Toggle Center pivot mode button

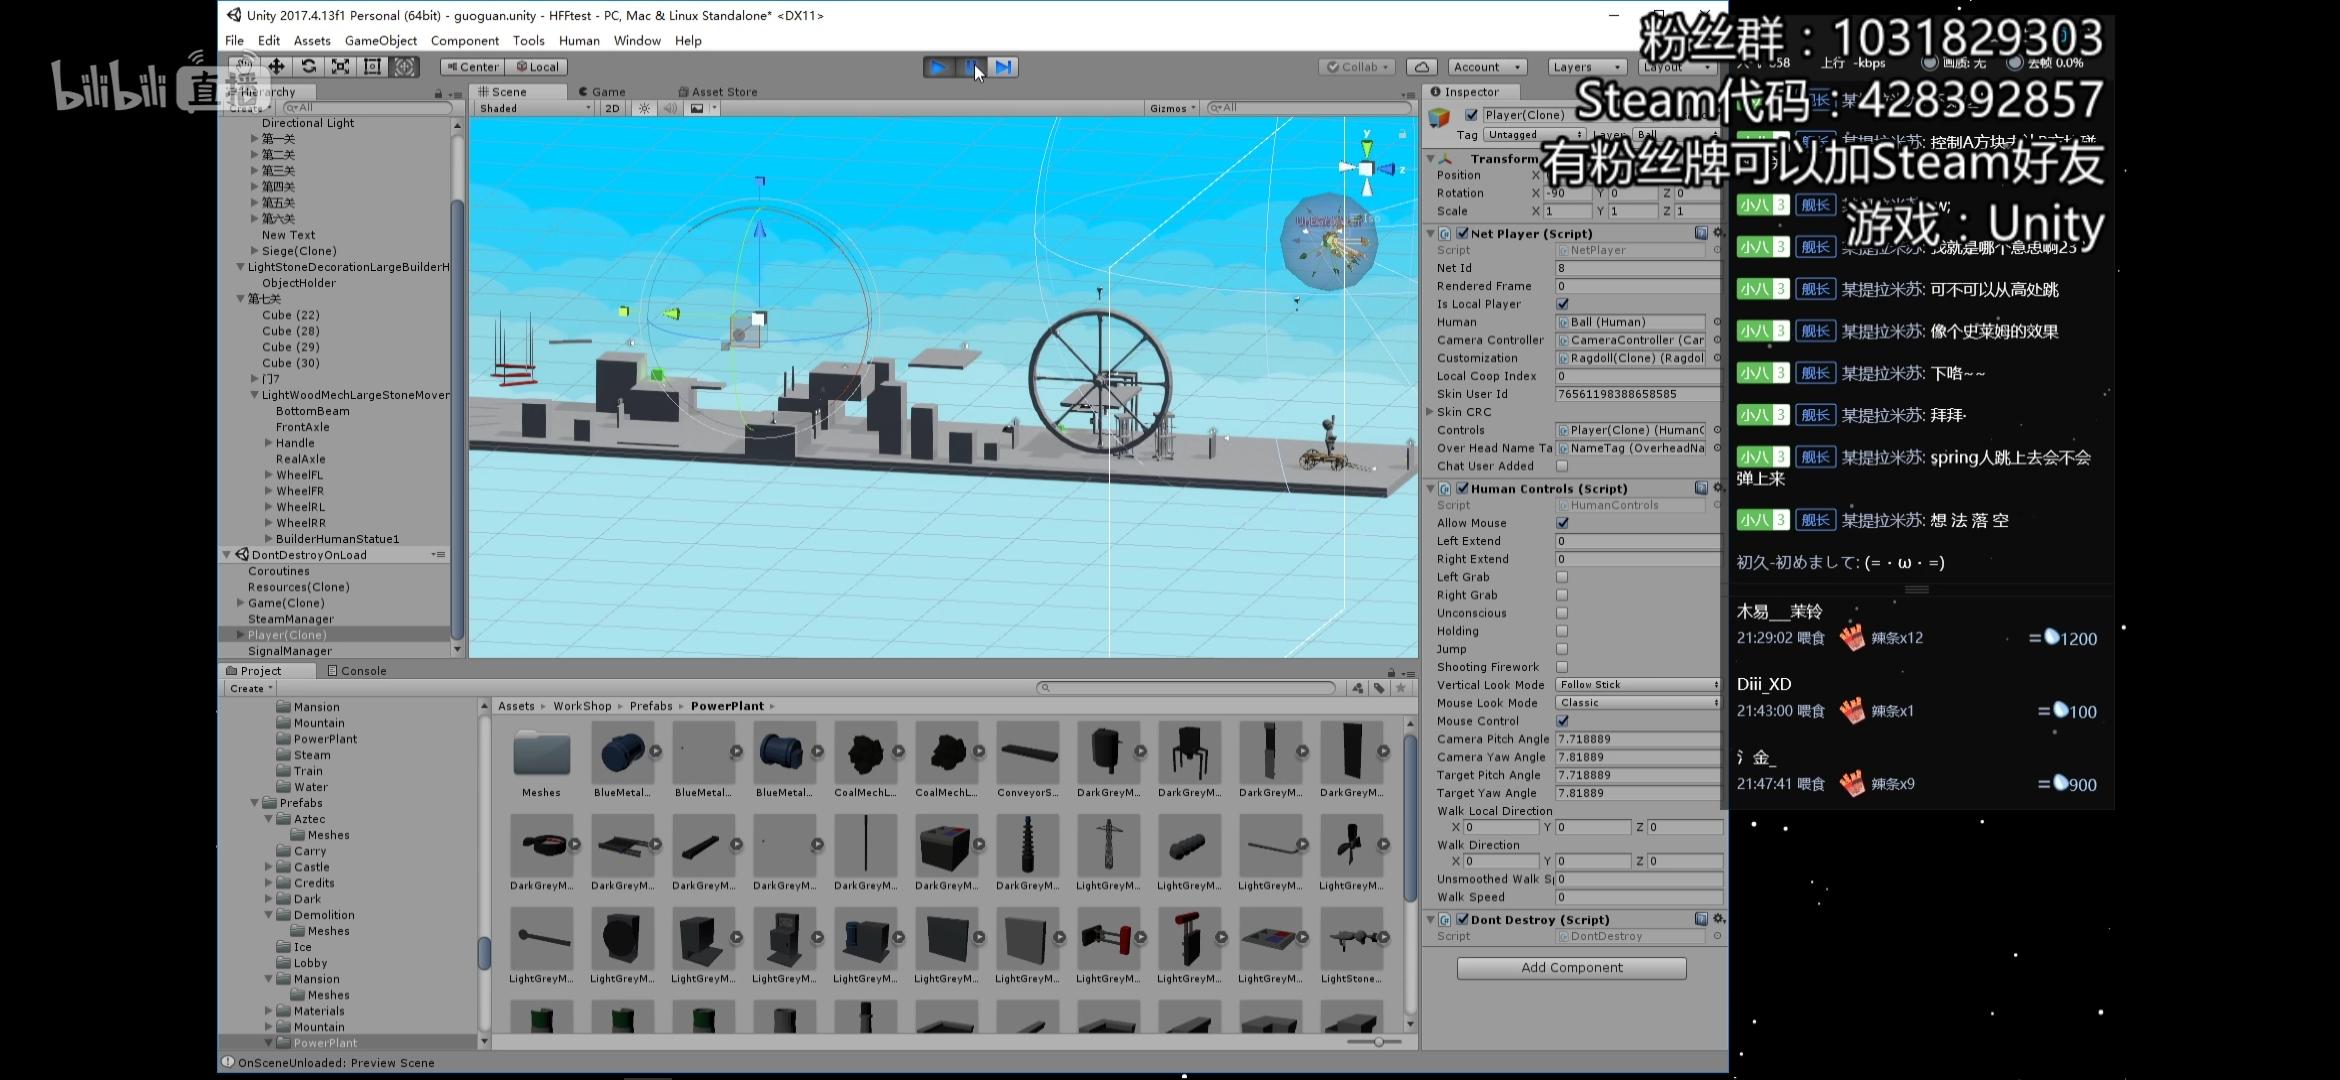(472, 67)
